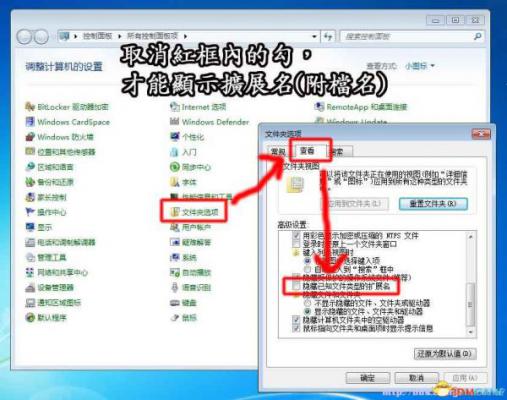The height and width of the screenshot is (400, 507).
Task: Open the 设备管理器 (Device Manager) item
Action: click(49, 287)
